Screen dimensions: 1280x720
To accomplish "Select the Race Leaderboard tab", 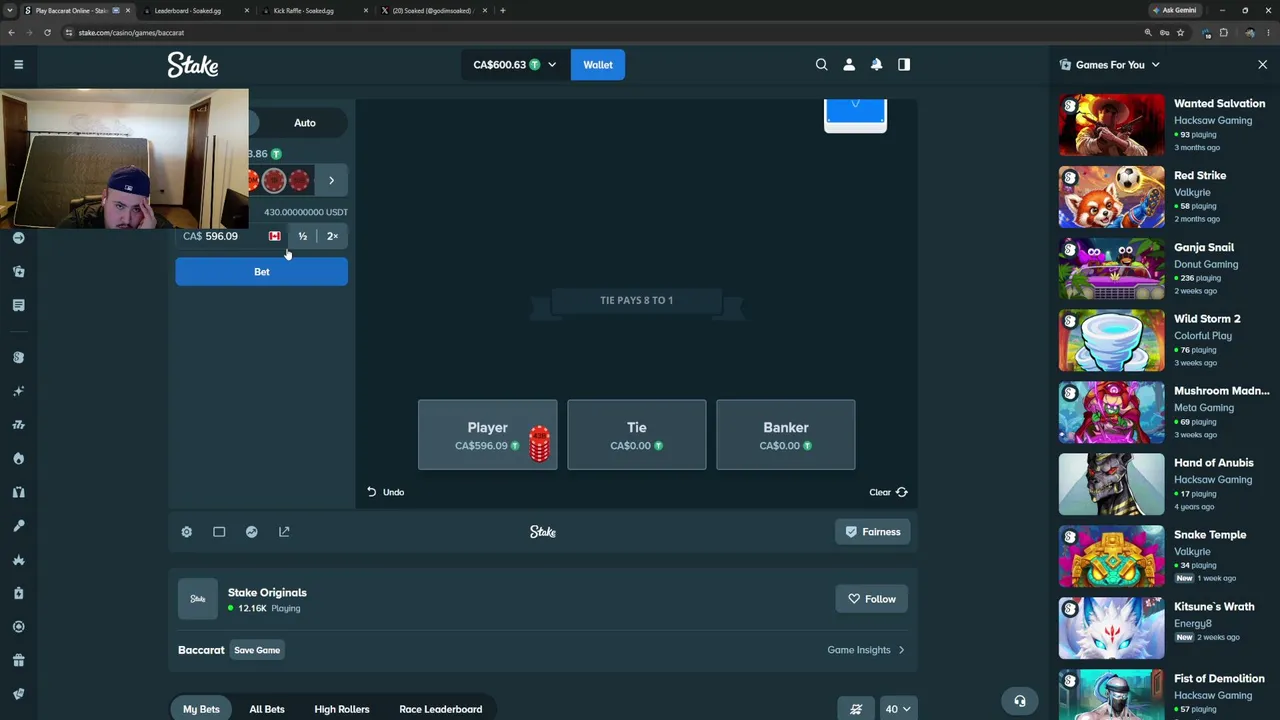I will (441, 709).
